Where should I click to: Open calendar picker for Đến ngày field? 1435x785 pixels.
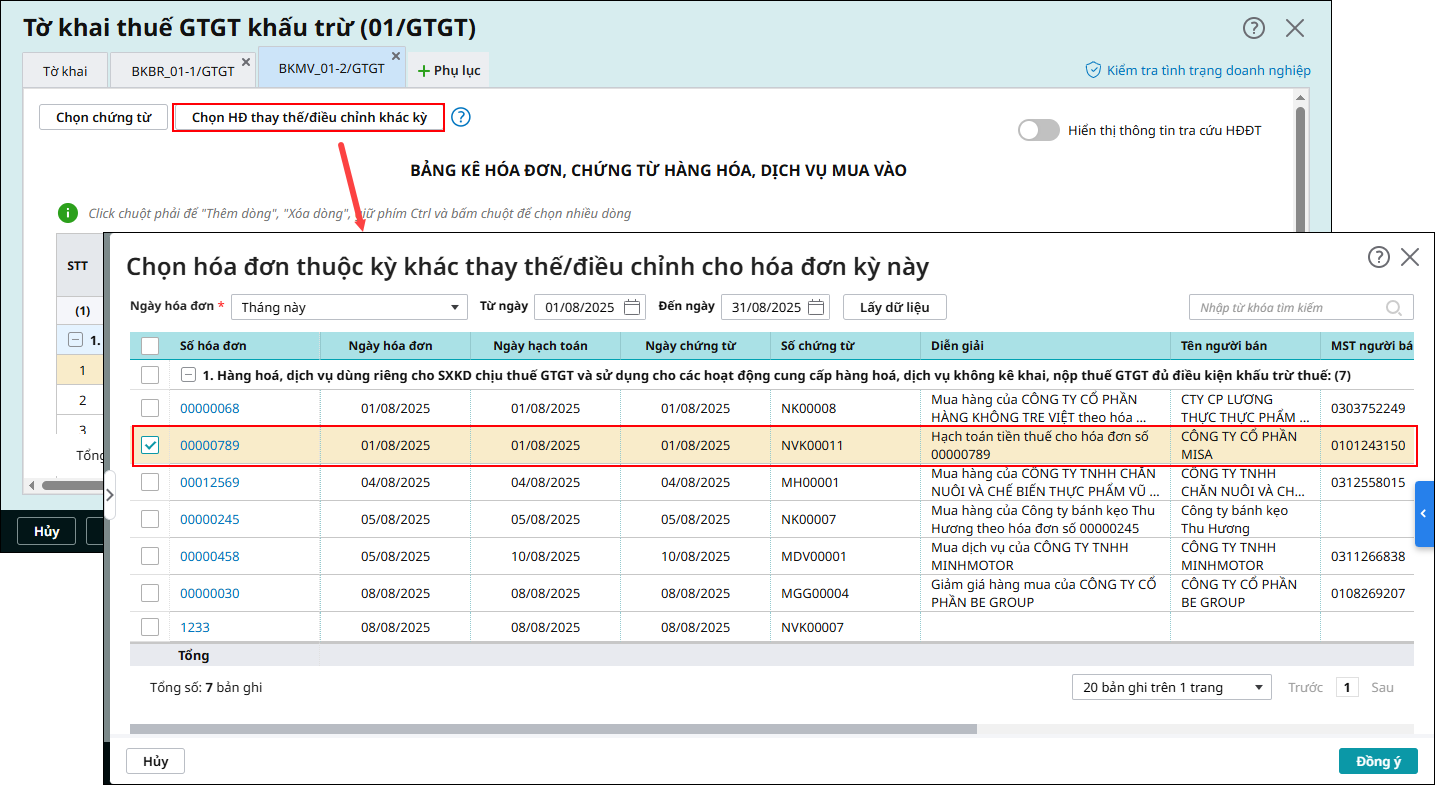(817, 307)
